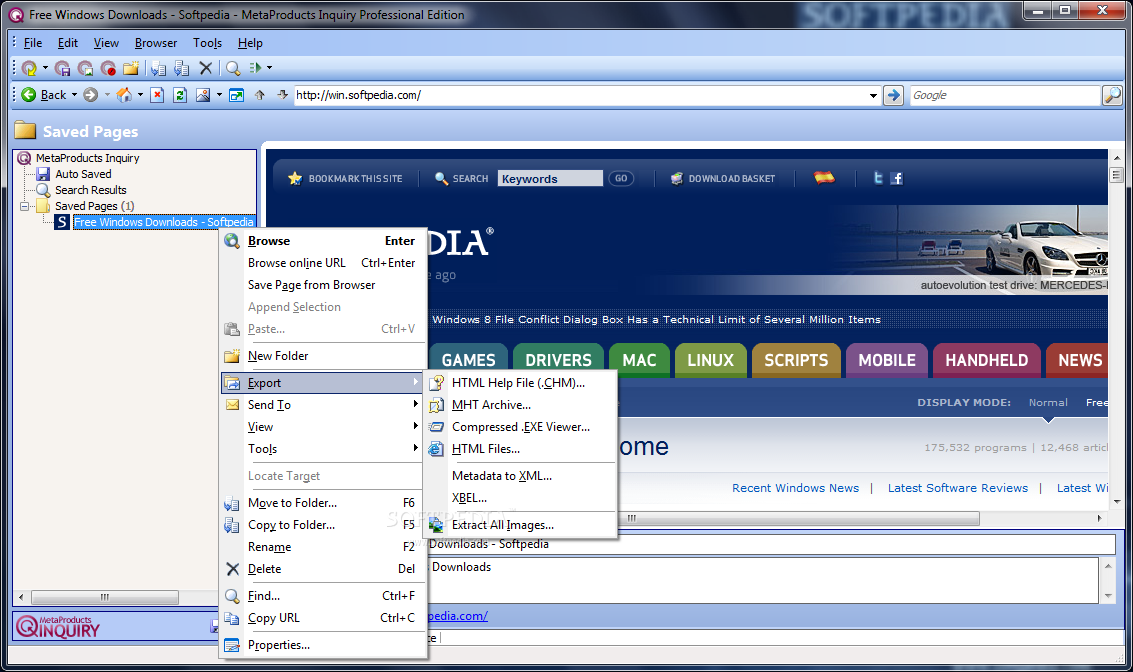Open the Back history dropdown arrow
This screenshot has height=672, width=1133.
tap(74, 95)
